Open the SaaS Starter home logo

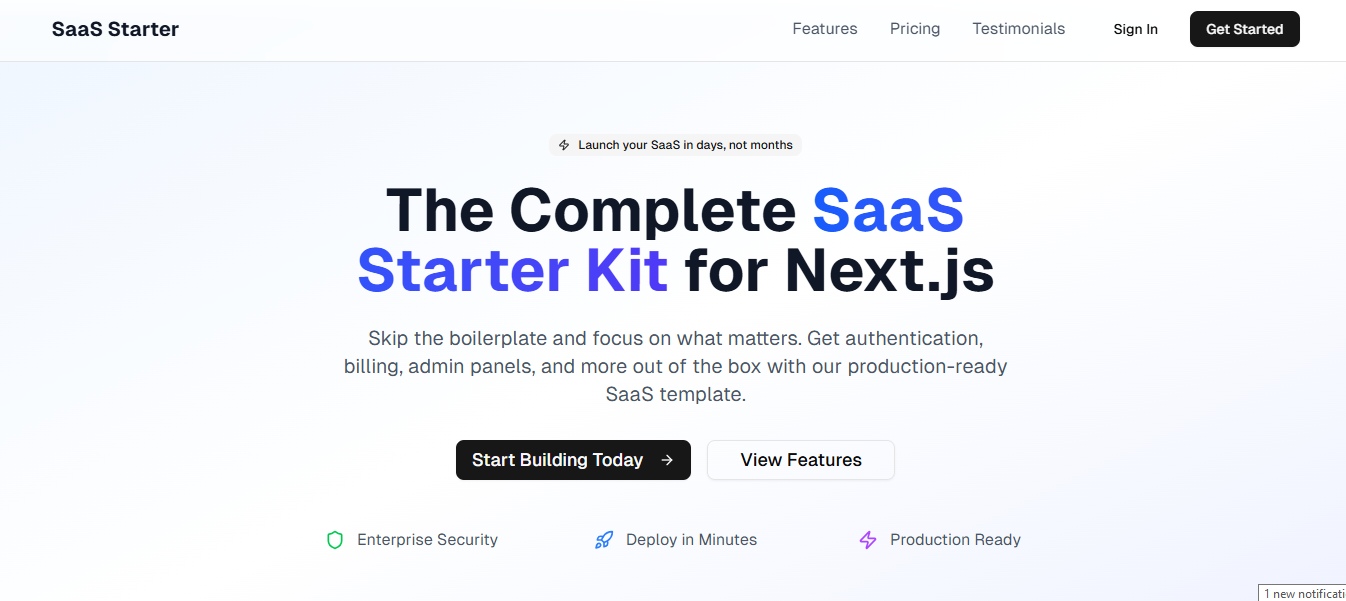click(115, 29)
